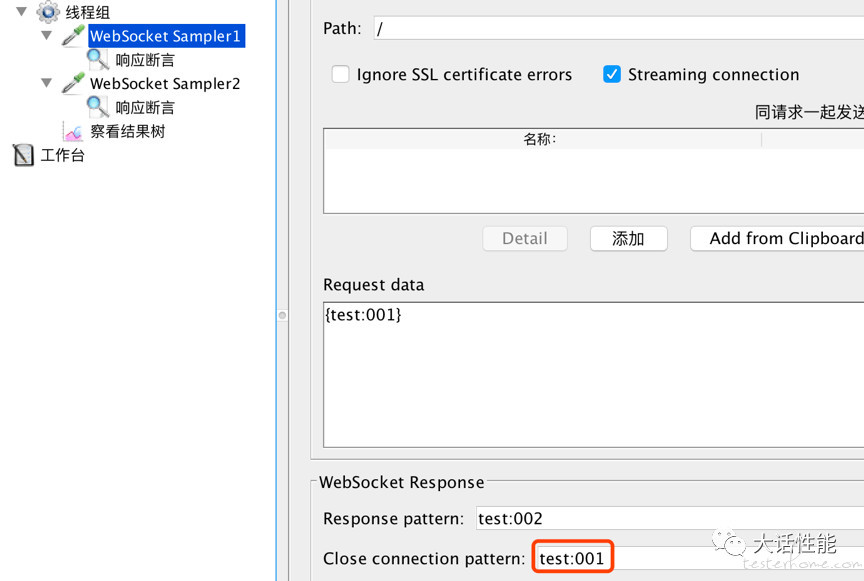Click into the Request data text area

(593, 375)
